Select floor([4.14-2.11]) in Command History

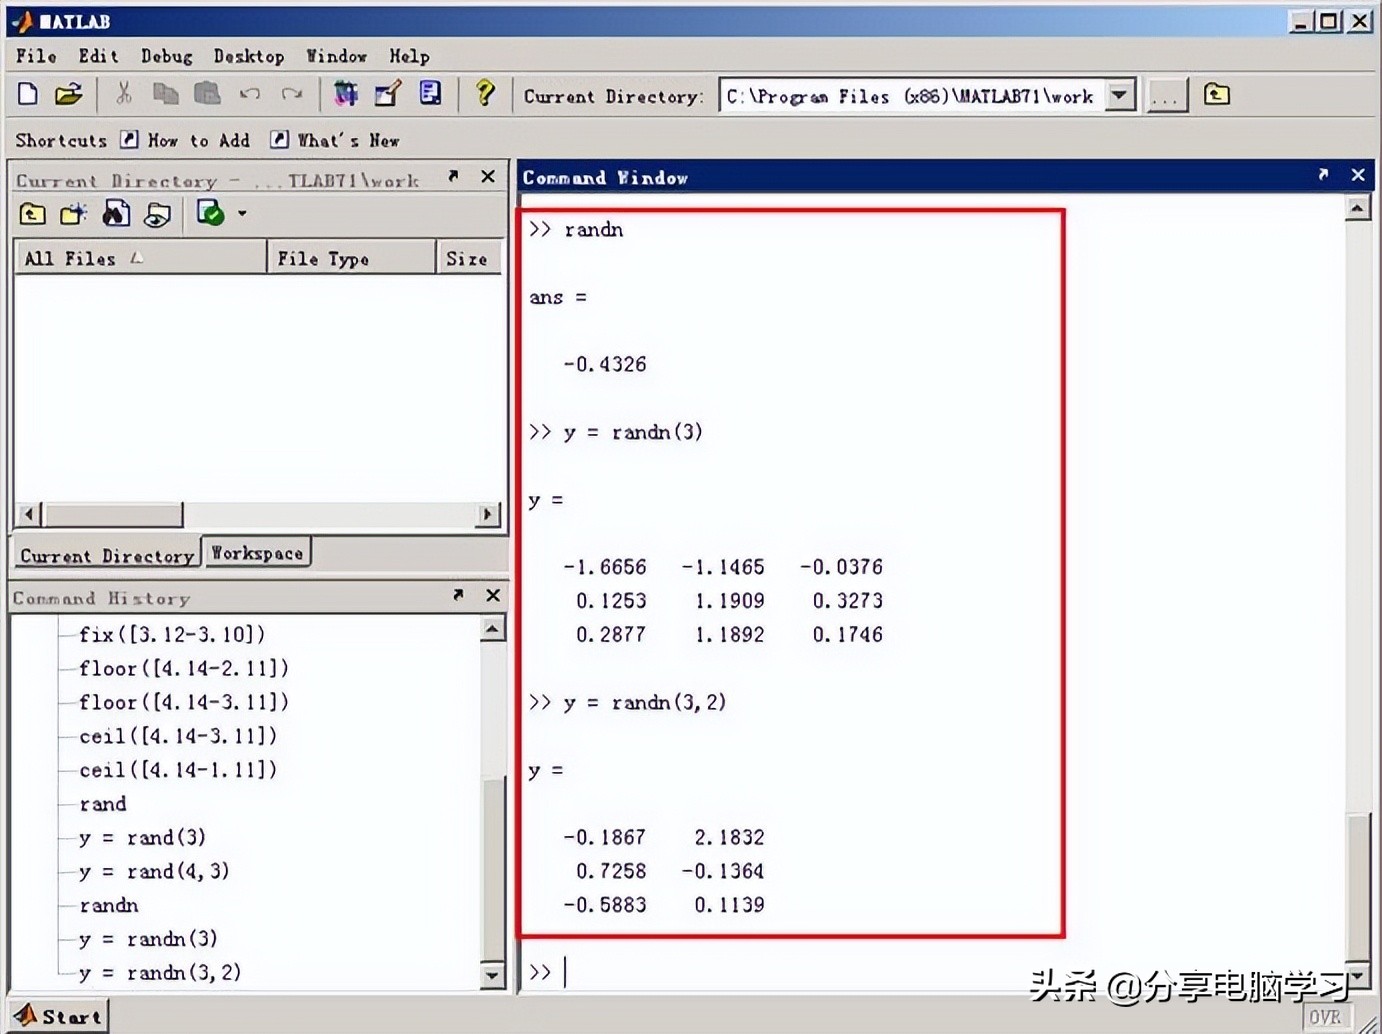point(184,668)
